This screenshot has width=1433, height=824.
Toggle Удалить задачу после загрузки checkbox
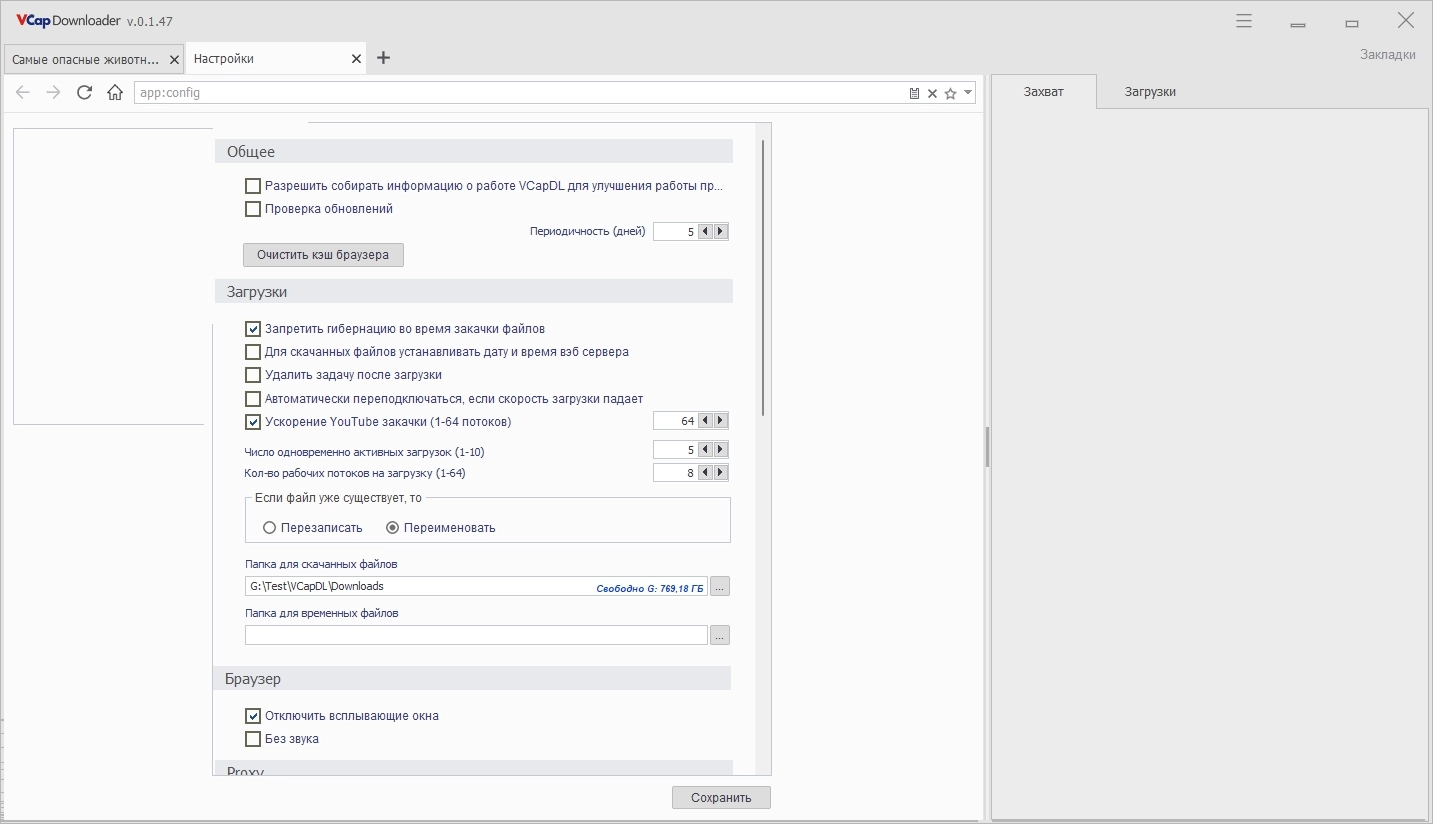pos(253,375)
